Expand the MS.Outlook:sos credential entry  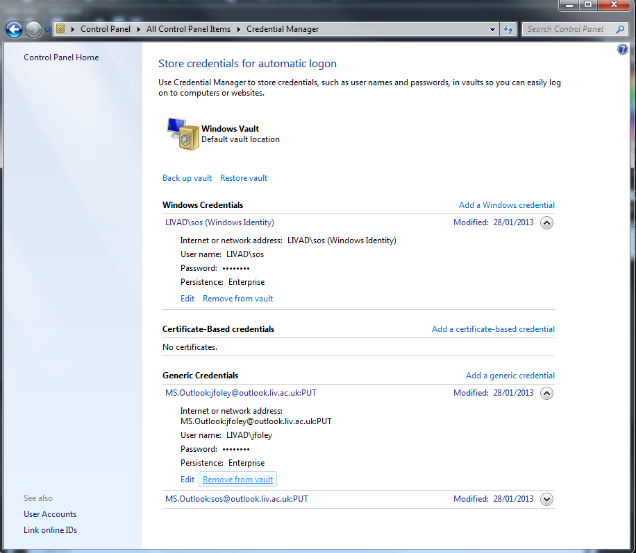tap(546, 499)
